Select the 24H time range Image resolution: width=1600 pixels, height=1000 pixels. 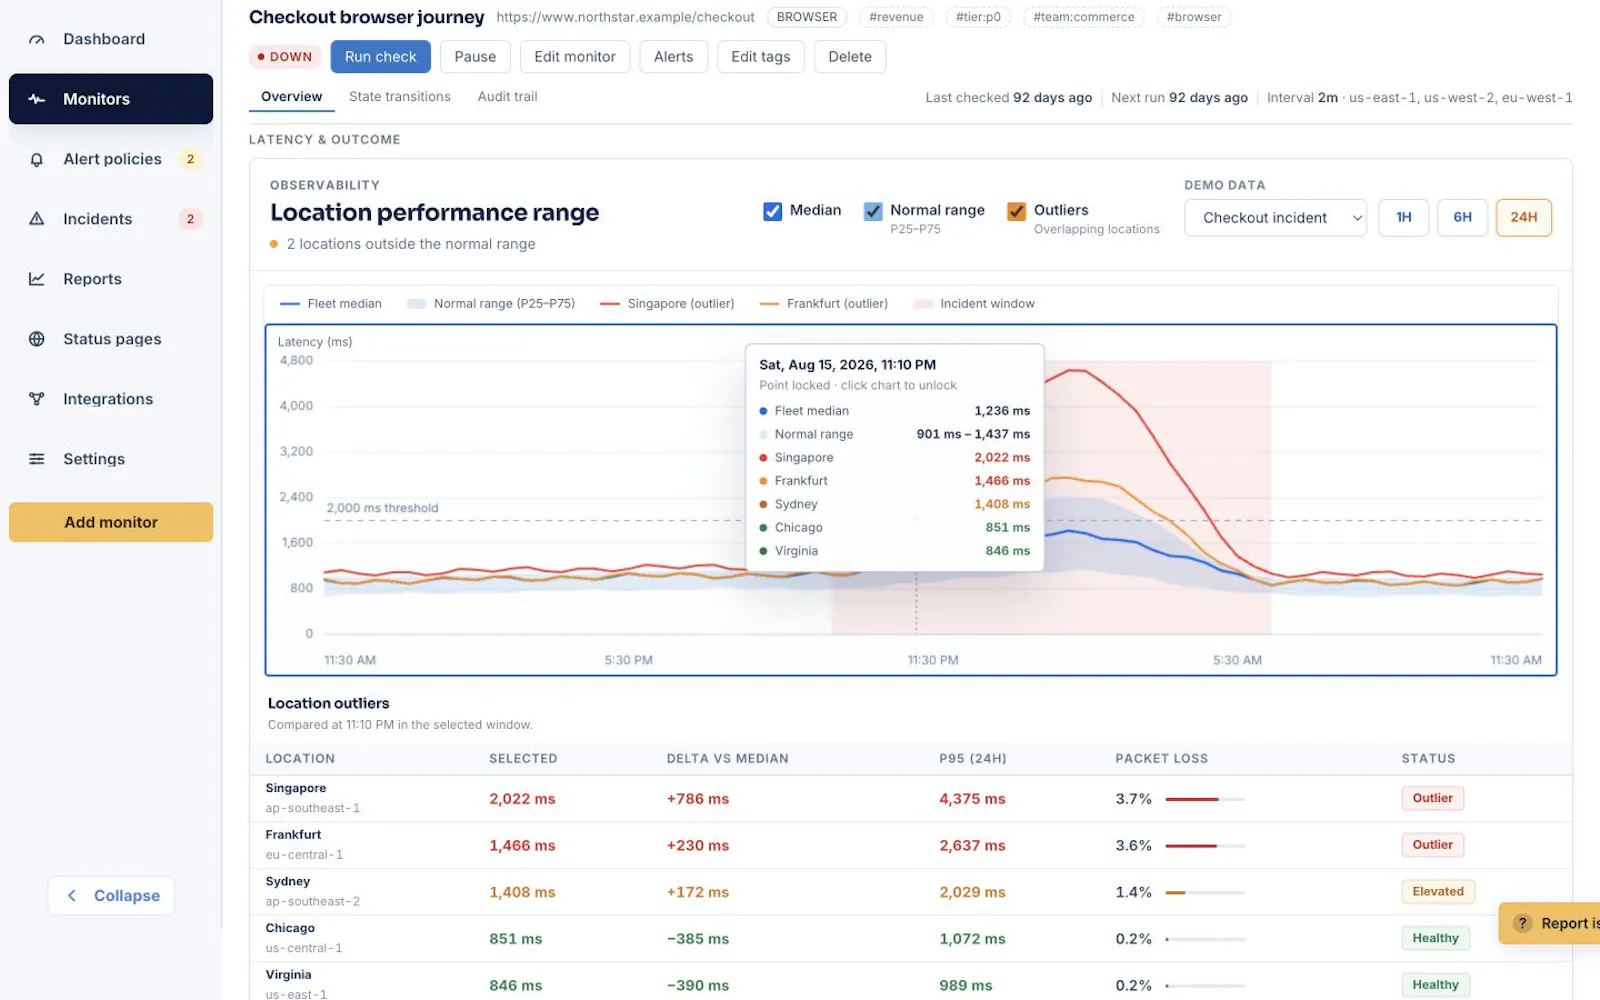click(1524, 218)
